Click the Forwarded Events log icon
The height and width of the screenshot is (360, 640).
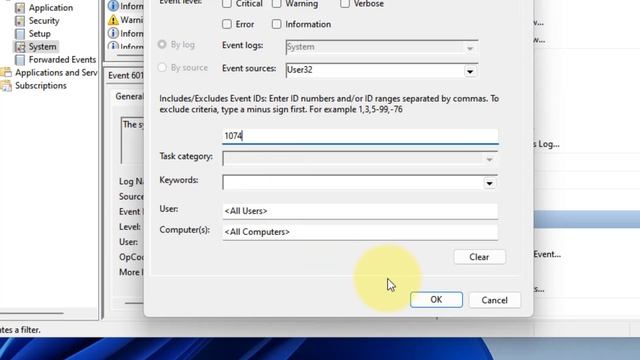[20, 60]
